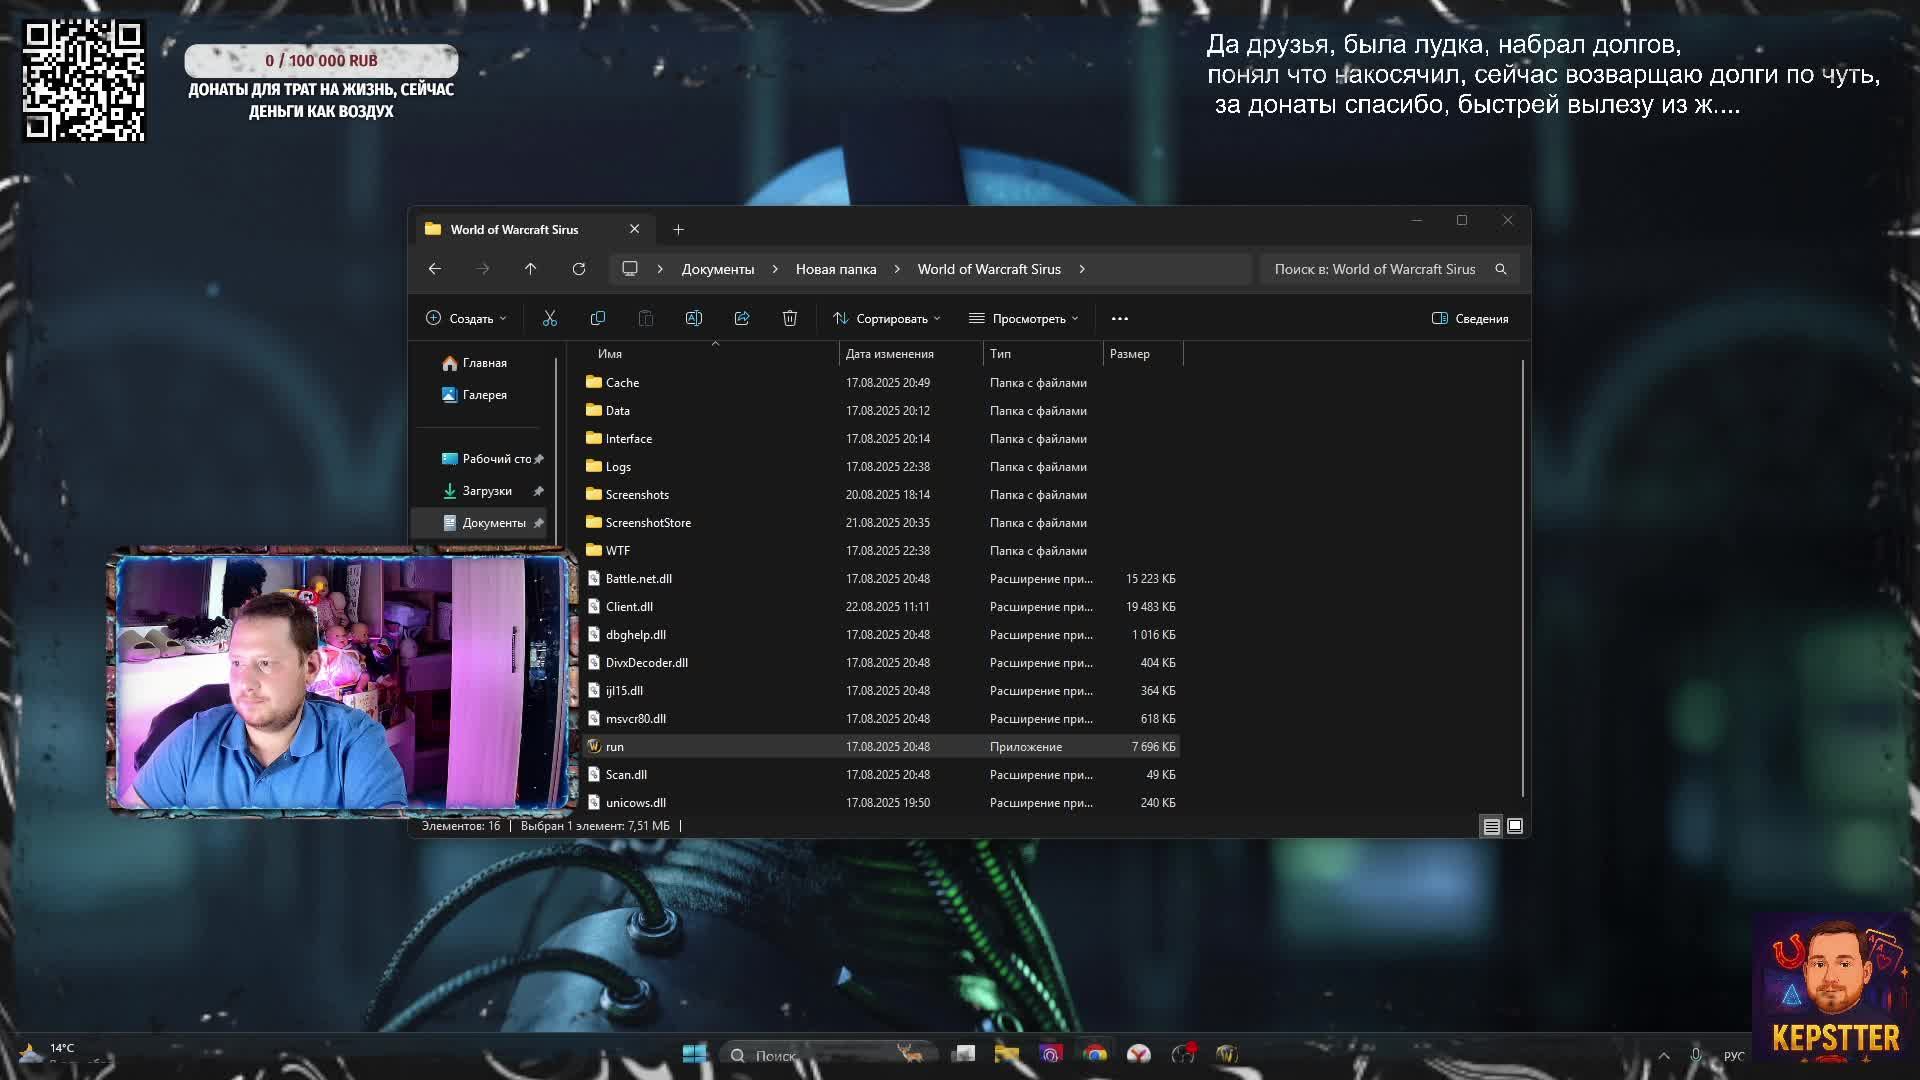Viewport: 1920px width, 1080px height.
Task: Open the Просмотреть view dropdown
Action: coord(1023,318)
